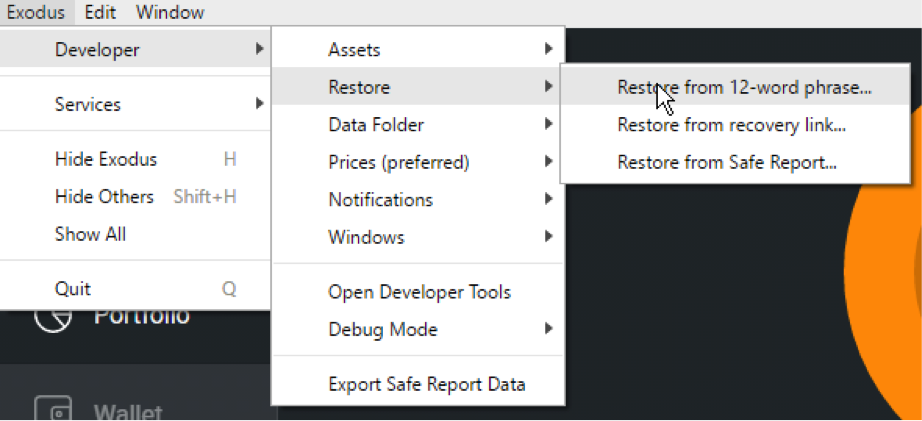
Task: Open the Windows submenu
Action: coord(418,237)
